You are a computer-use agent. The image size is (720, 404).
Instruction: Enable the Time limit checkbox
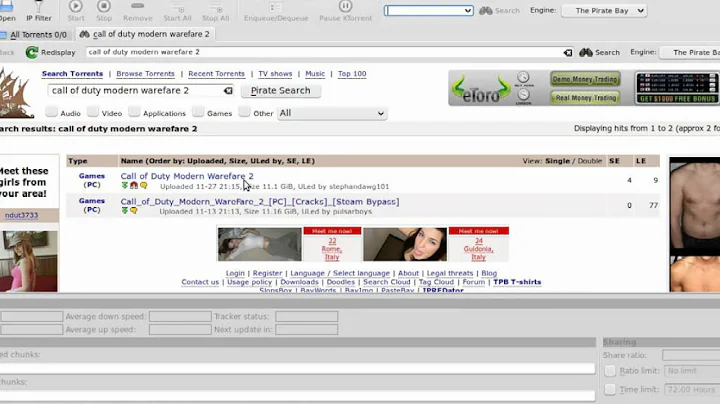click(x=610, y=389)
